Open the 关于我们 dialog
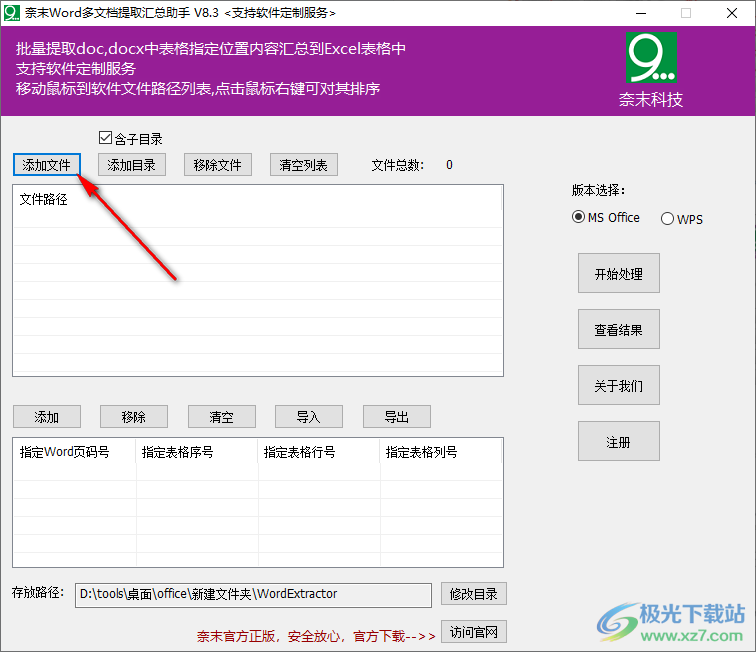Image resolution: width=756 pixels, height=652 pixels. pos(619,385)
